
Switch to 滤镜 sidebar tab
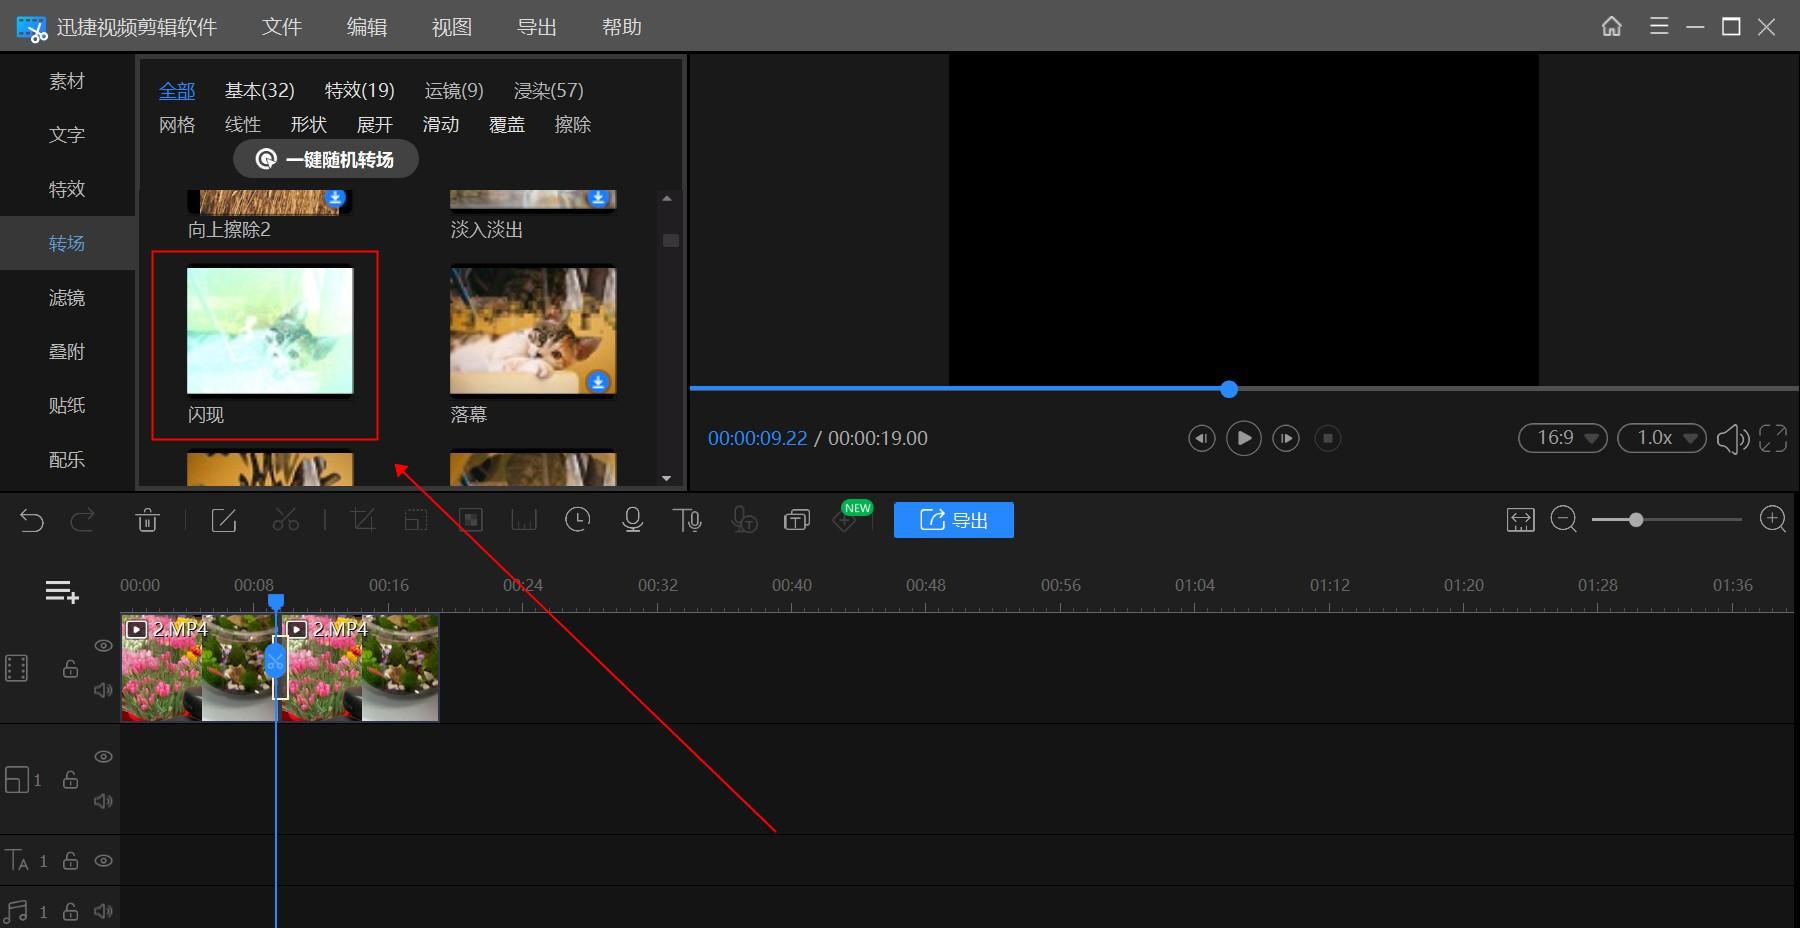[67, 297]
